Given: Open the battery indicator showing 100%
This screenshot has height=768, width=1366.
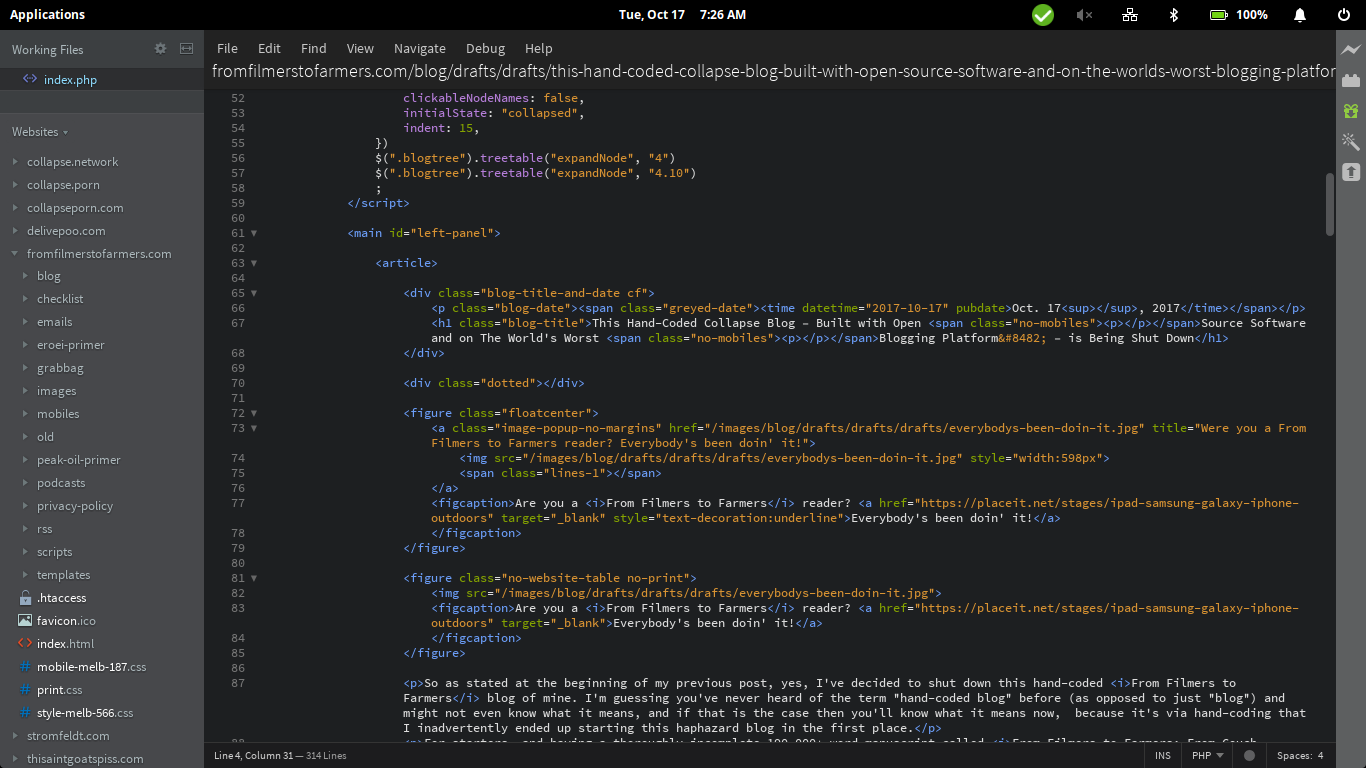Looking at the screenshot, I should [1238, 15].
